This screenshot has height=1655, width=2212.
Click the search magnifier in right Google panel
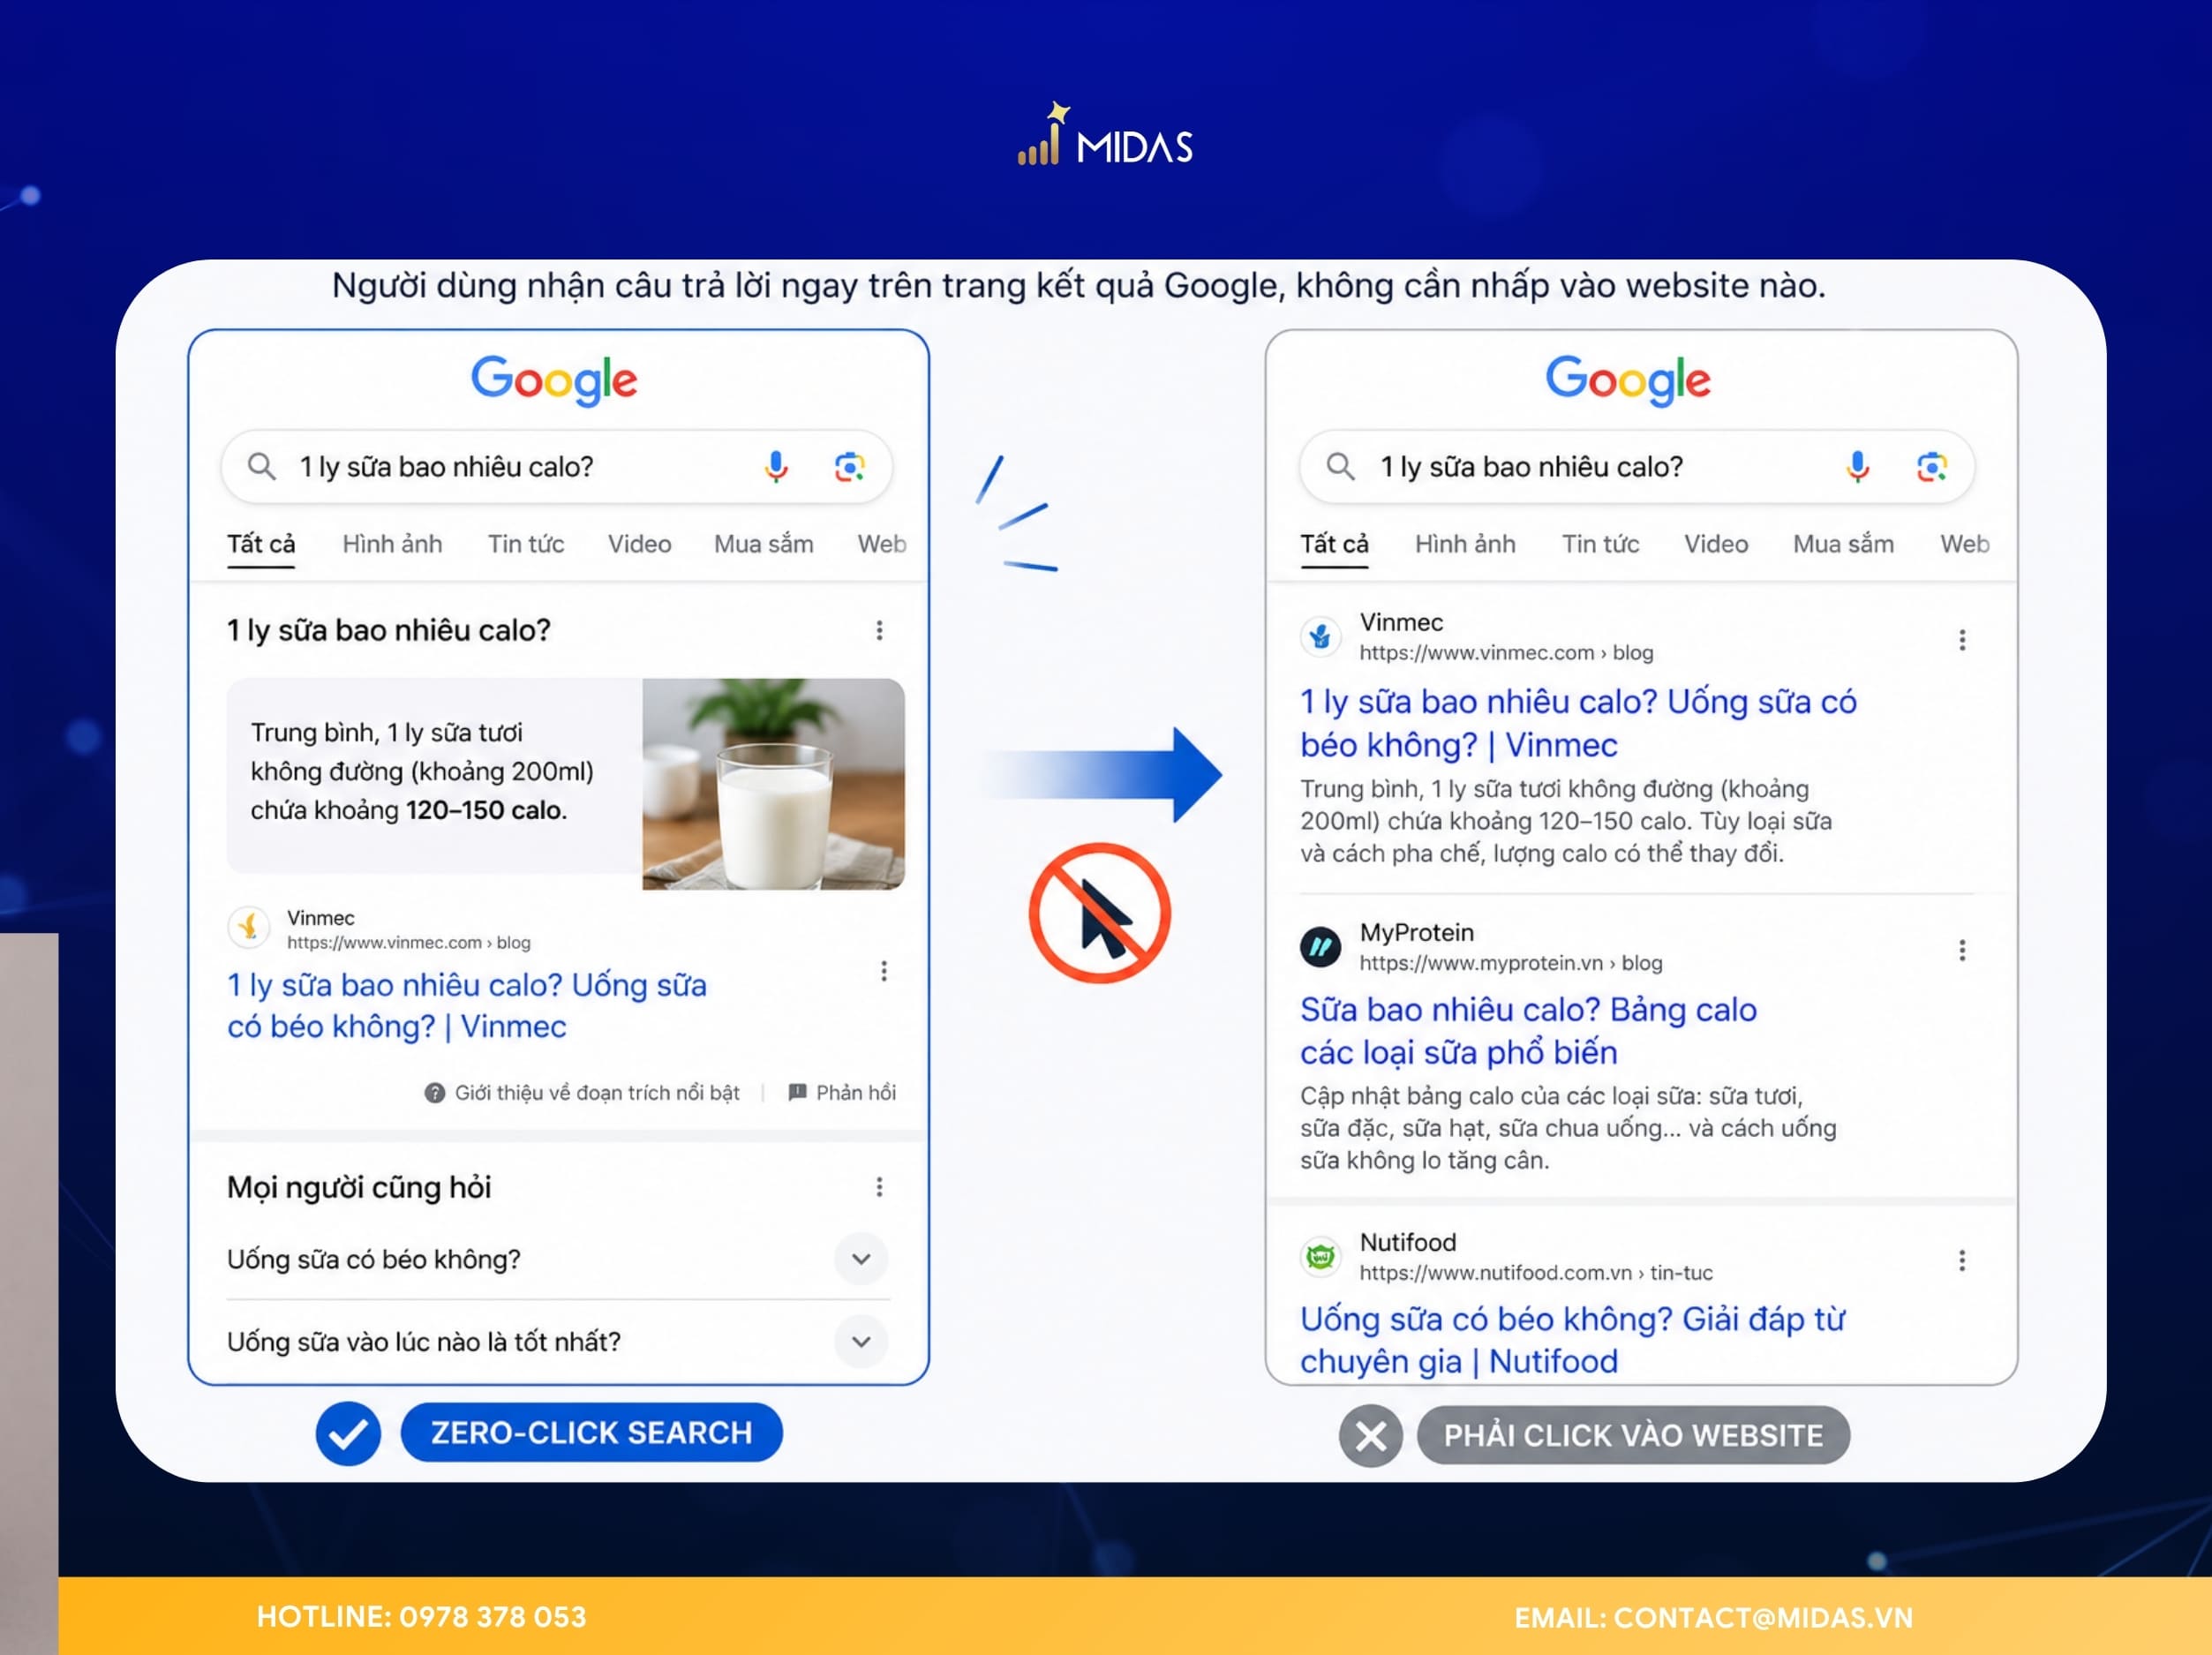click(x=1341, y=466)
